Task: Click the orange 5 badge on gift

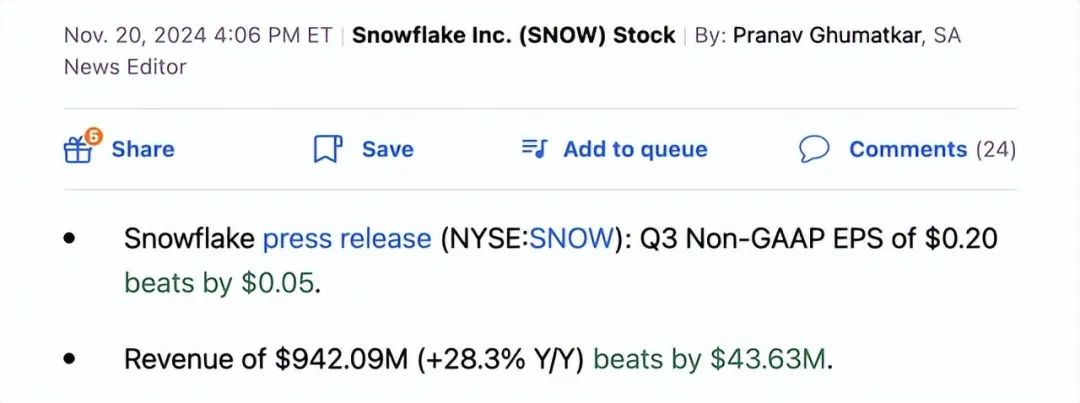Action: 93,136
